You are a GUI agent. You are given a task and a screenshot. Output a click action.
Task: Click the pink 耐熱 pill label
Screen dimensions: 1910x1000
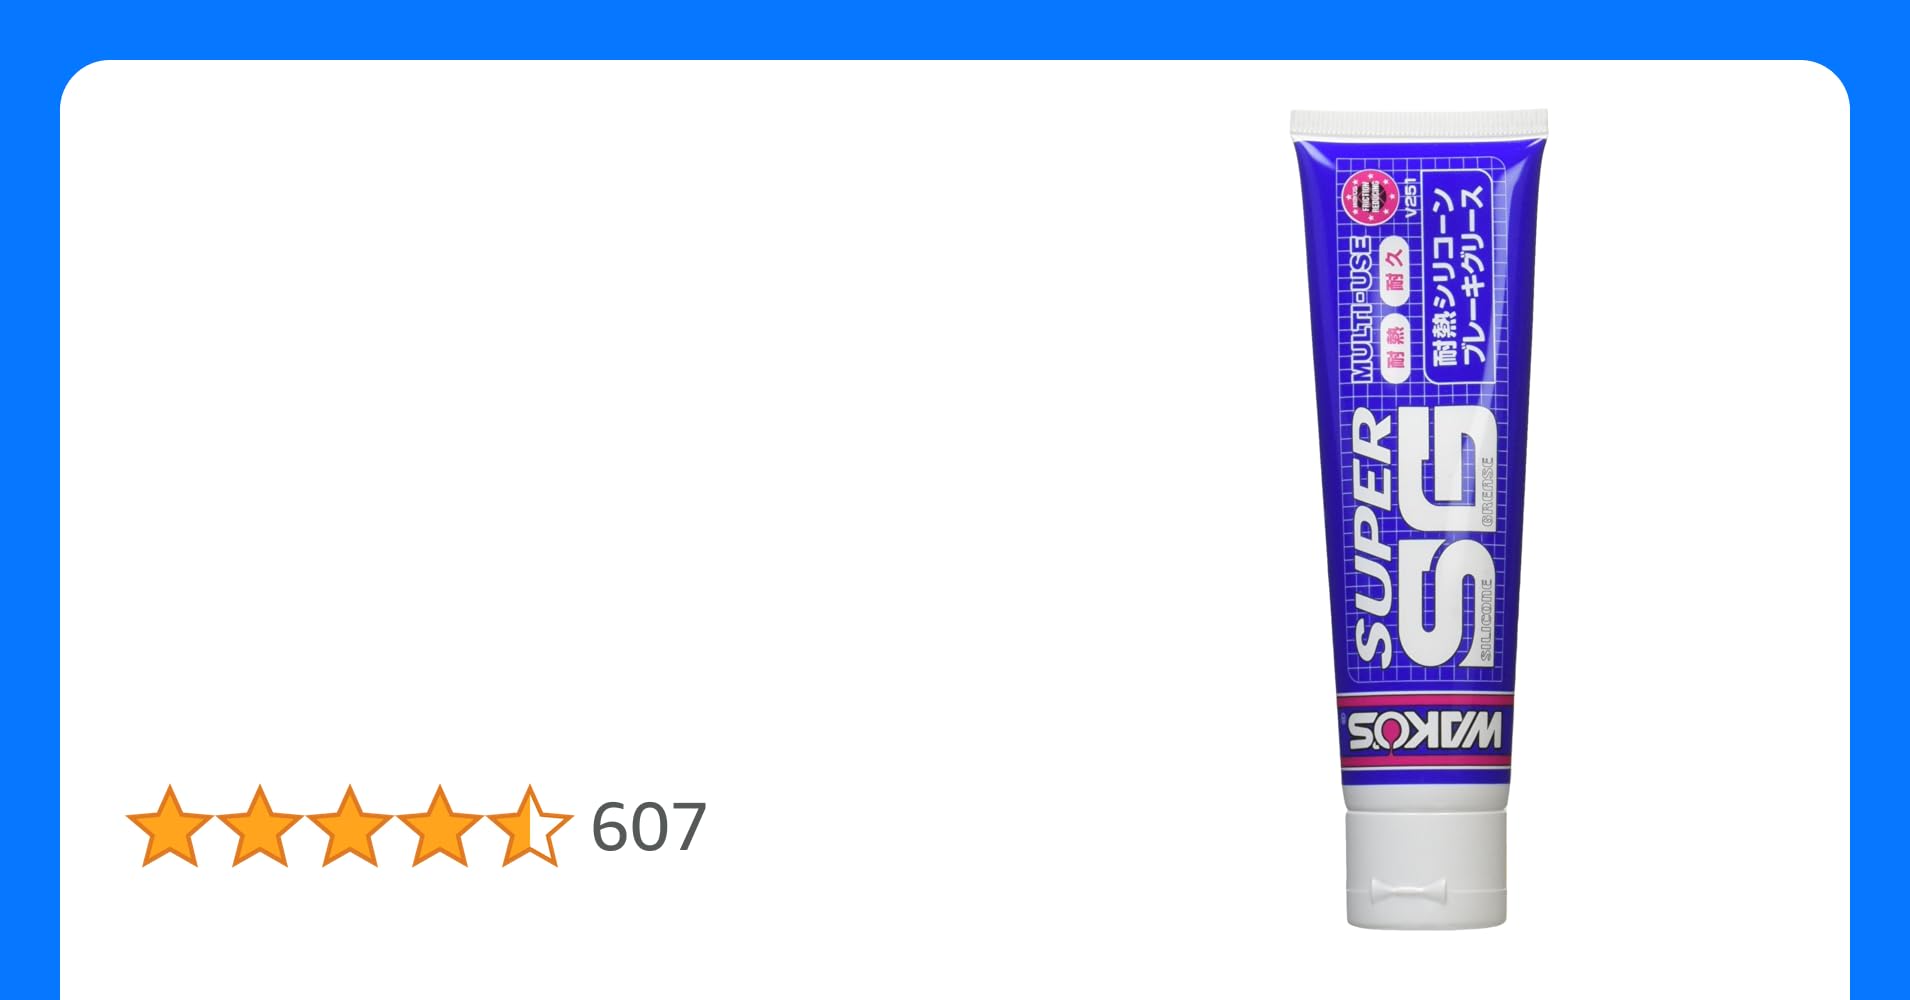click(1395, 347)
